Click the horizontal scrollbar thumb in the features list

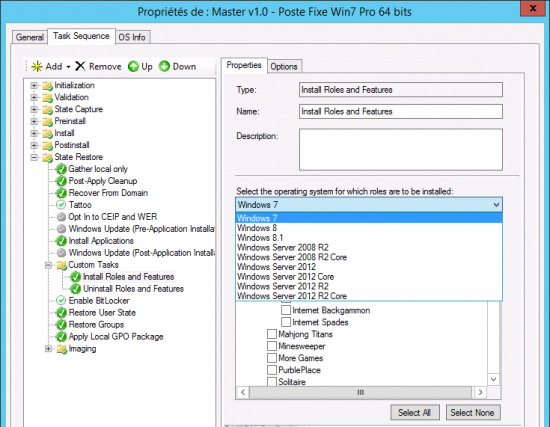click(360, 392)
